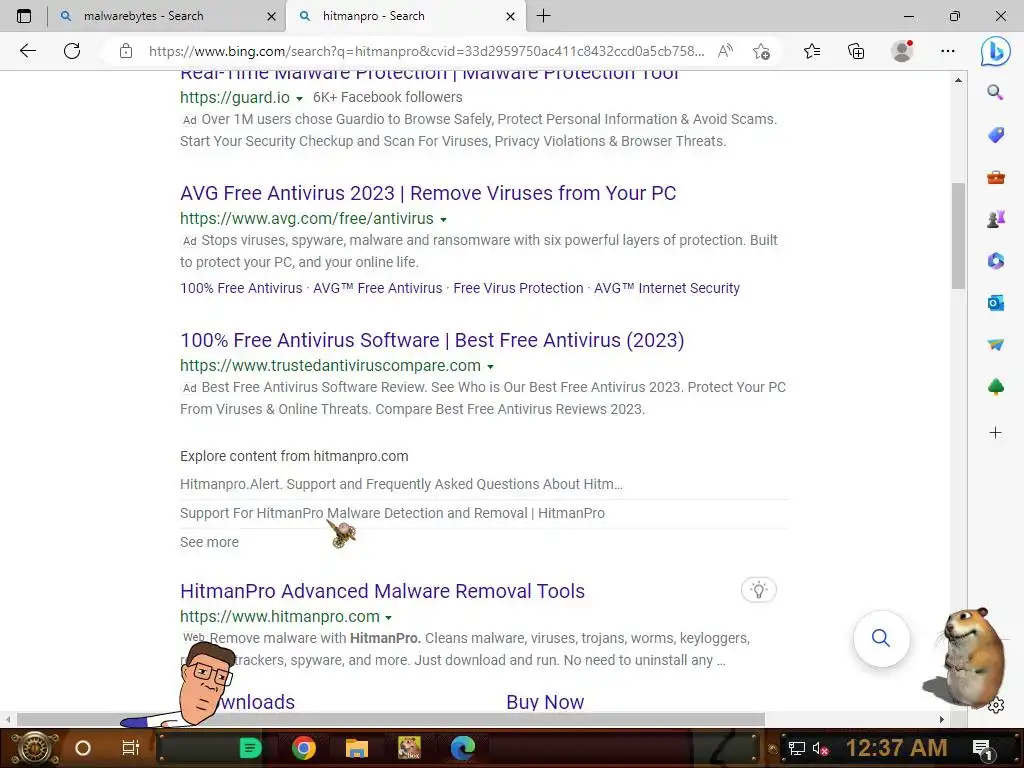Click the address bar URL field
The height and width of the screenshot is (768, 1024).
(x=426, y=51)
